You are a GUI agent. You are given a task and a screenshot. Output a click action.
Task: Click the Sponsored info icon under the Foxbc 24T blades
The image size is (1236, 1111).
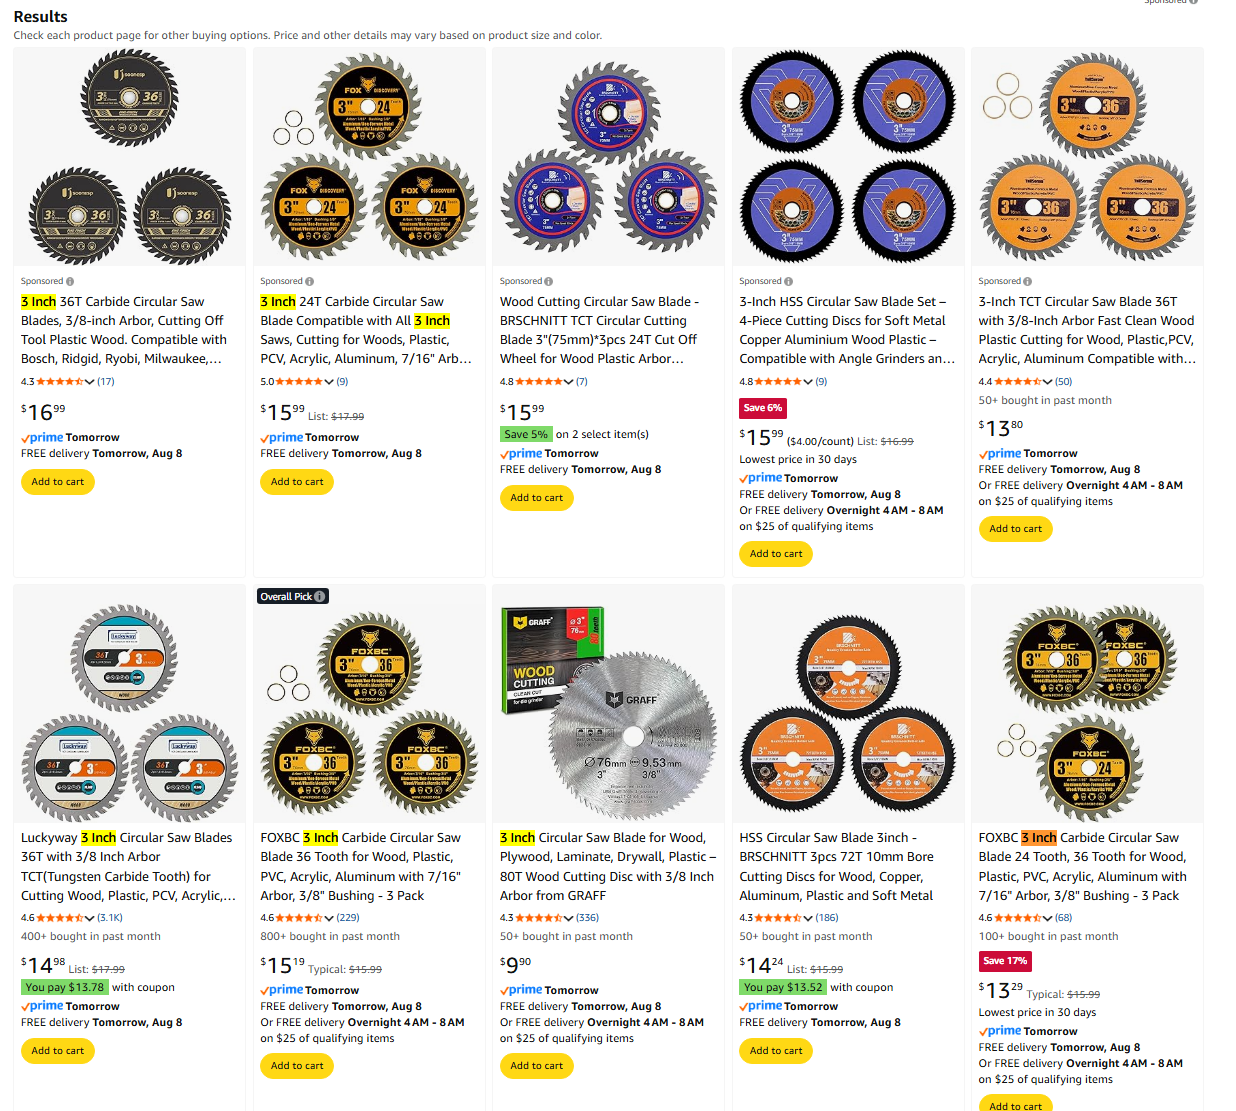[x=310, y=282]
